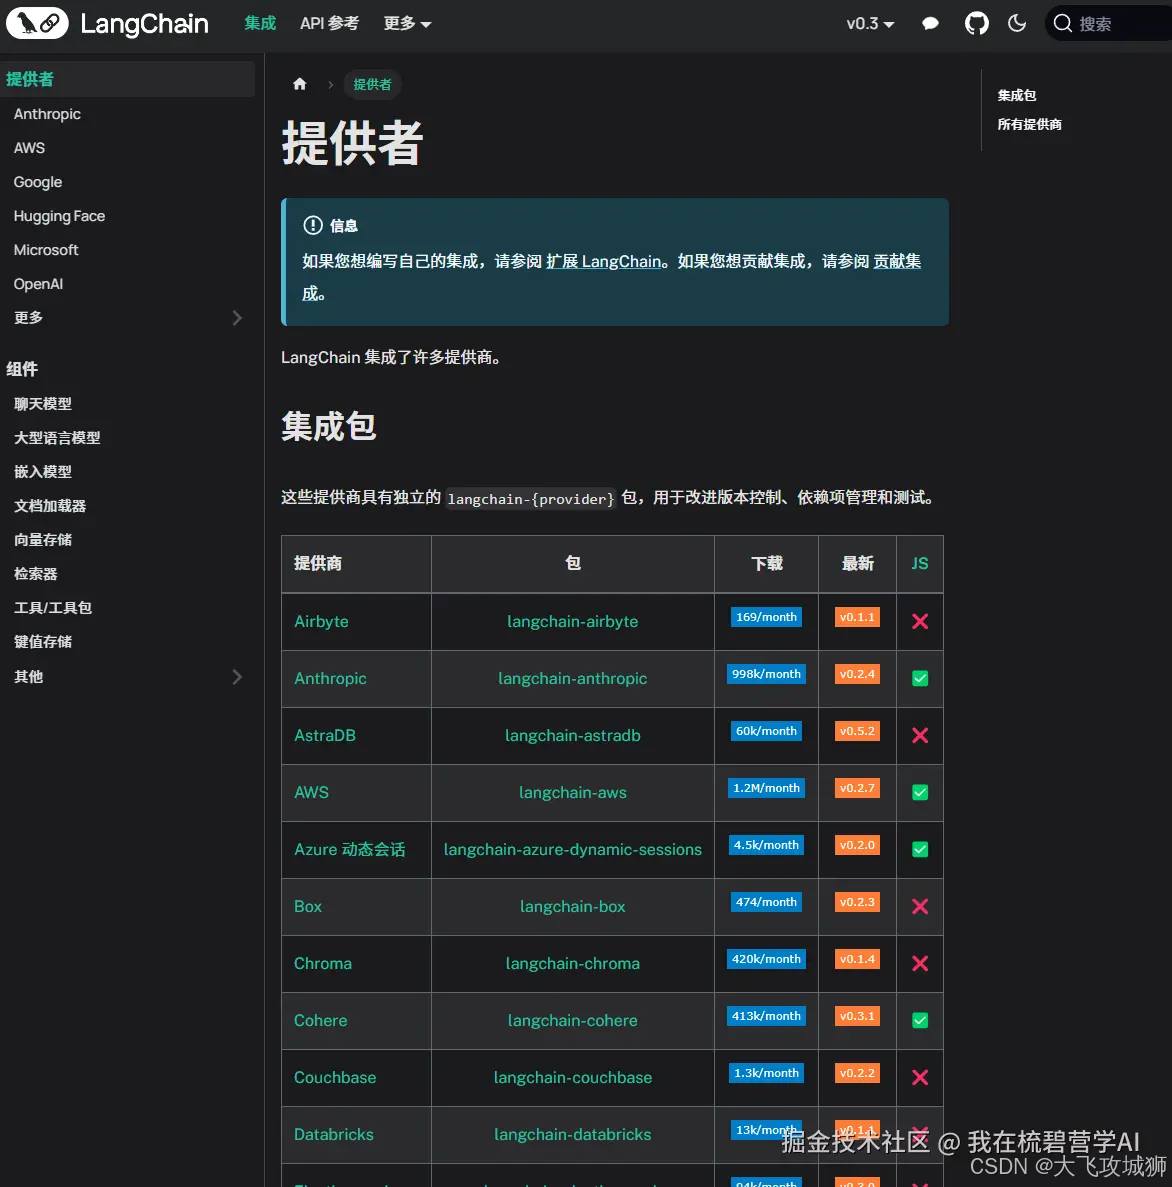Click the 1.2M/month download badge
1172x1187 pixels.
(766, 788)
